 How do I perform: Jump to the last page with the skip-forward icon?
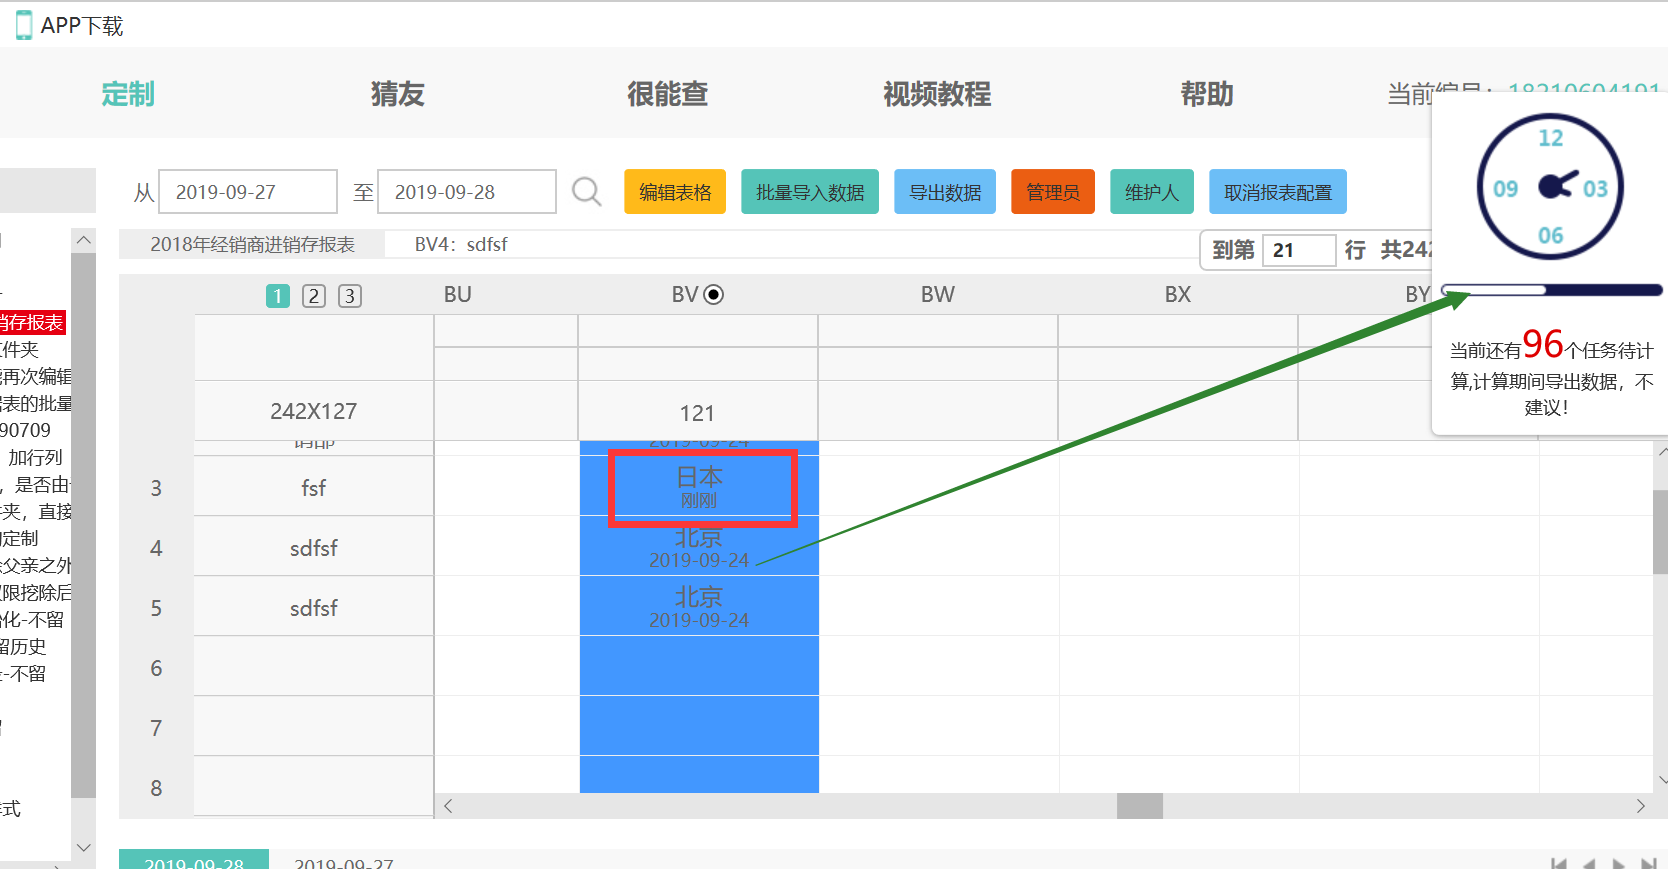pos(1648,864)
